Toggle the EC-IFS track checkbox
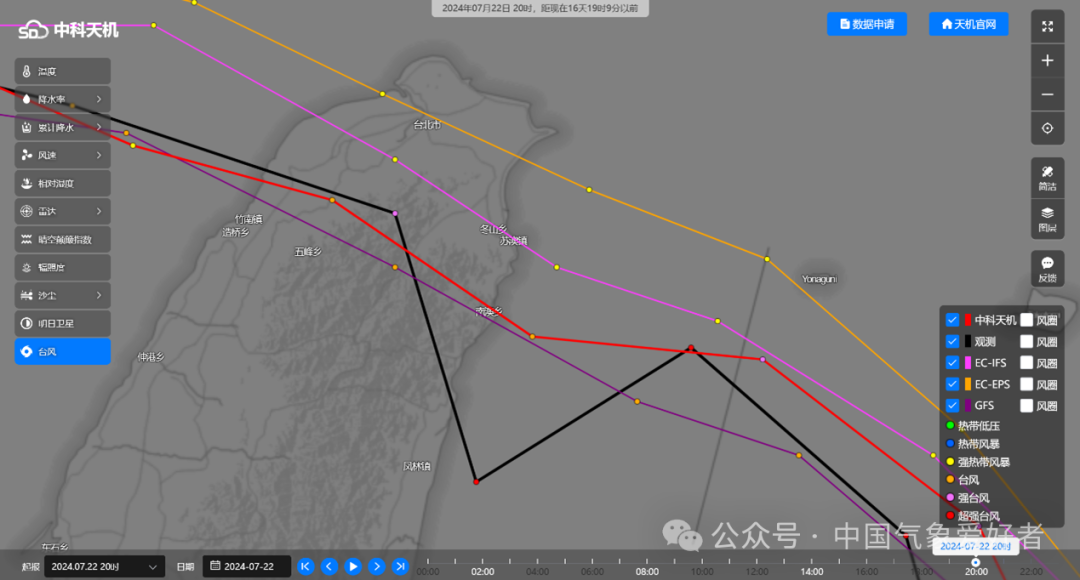Image resolution: width=1080 pixels, height=580 pixels. pos(952,363)
